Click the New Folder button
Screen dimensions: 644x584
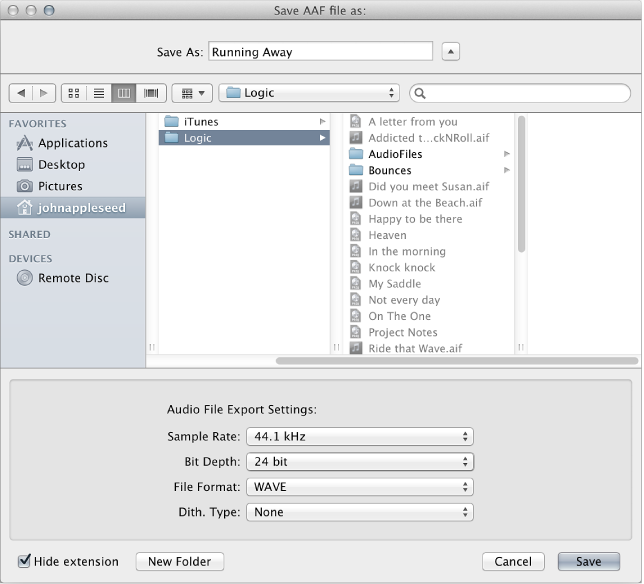tap(180, 561)
